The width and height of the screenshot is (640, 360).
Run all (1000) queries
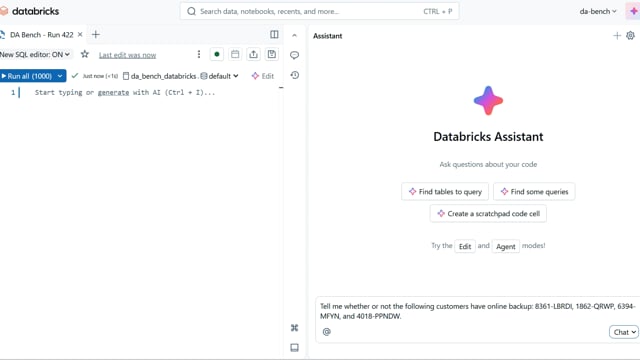pyautogui.click(x=27, y=76)
